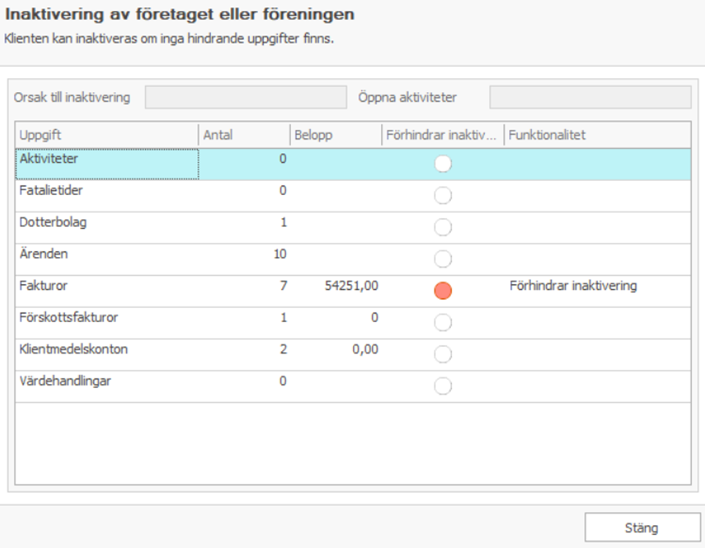Viewport: 705px width, 548px height.
Task: Click the status circle in Värdehandlingar row
Action: [x=443, y=386]
